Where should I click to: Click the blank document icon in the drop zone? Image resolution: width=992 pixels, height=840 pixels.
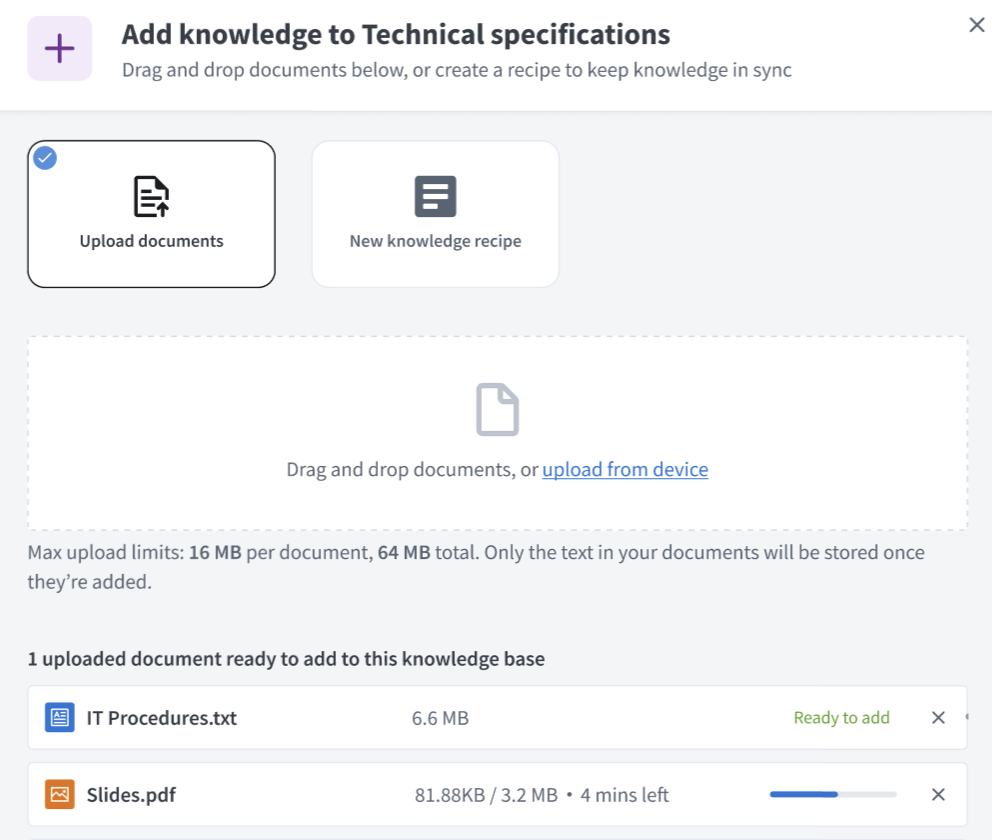coord(496,409)
